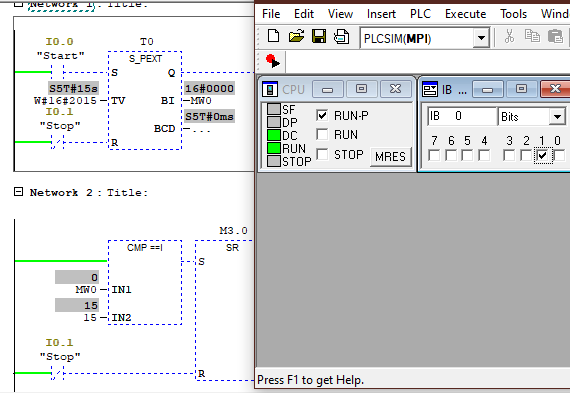Toggle input bit 6 checkbox
This screenshot has width=570, height=393.
click(451, 156)
